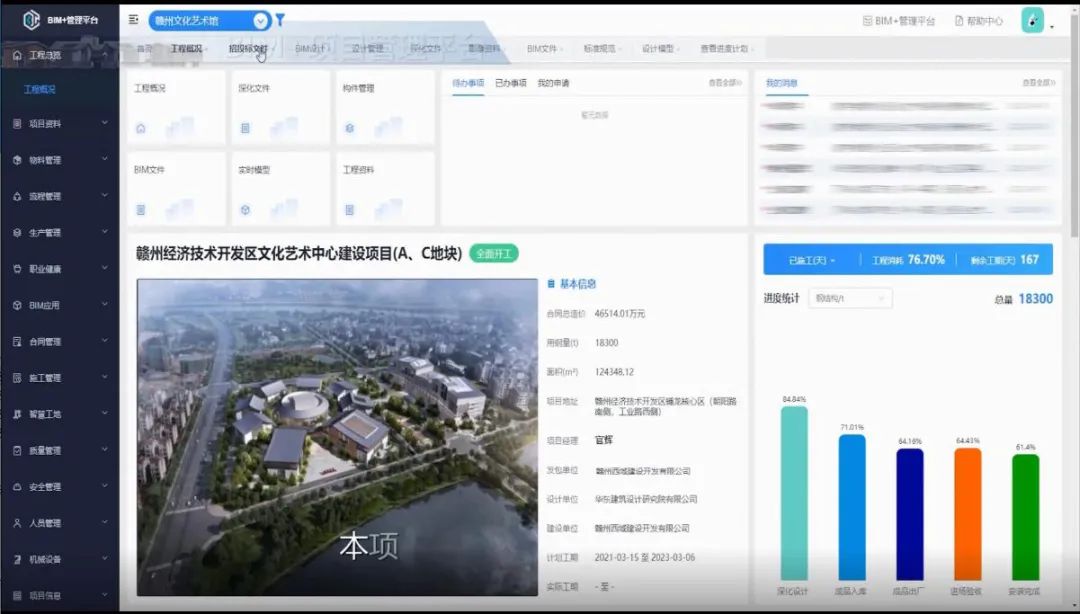Screen dimensions: 1080x614
Task: Open the 帮助中心 link
Action: tap(978, 21)
